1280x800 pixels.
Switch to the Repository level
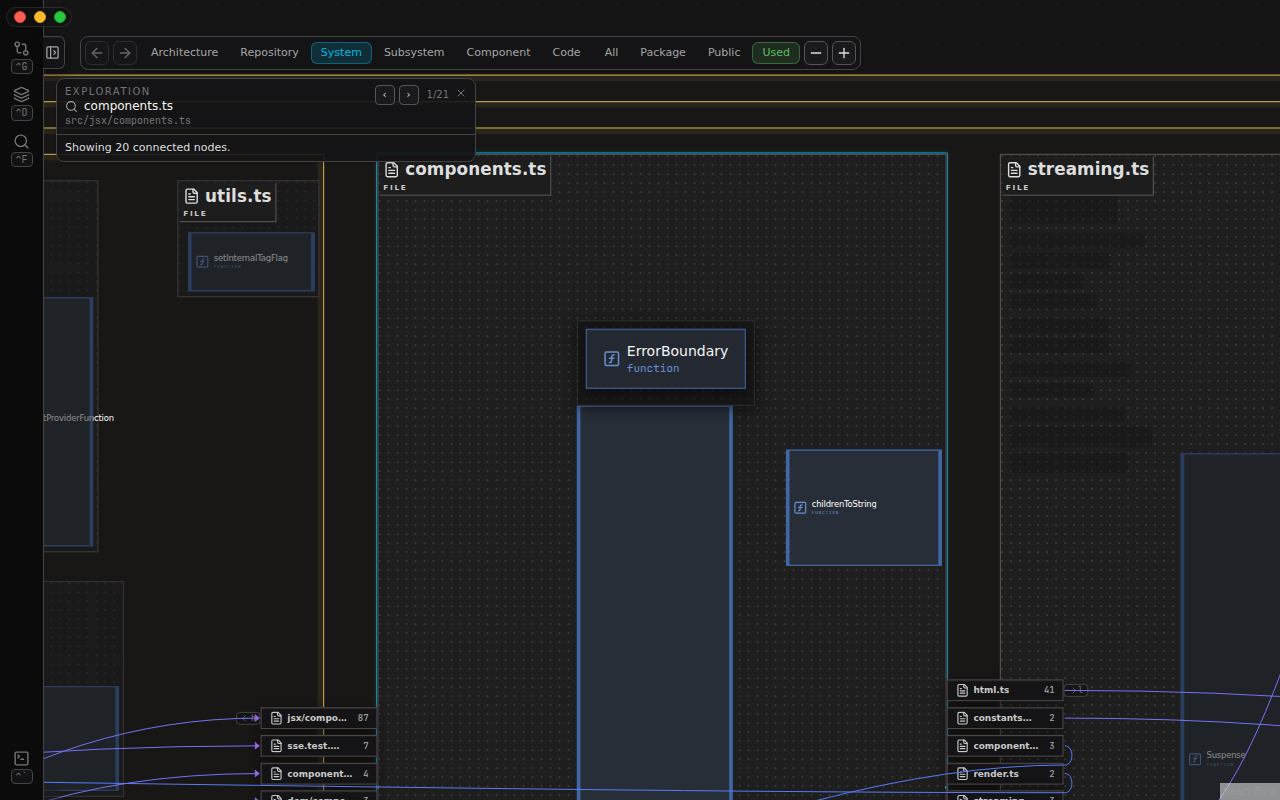pyautogui.click(x=269, y=52)
